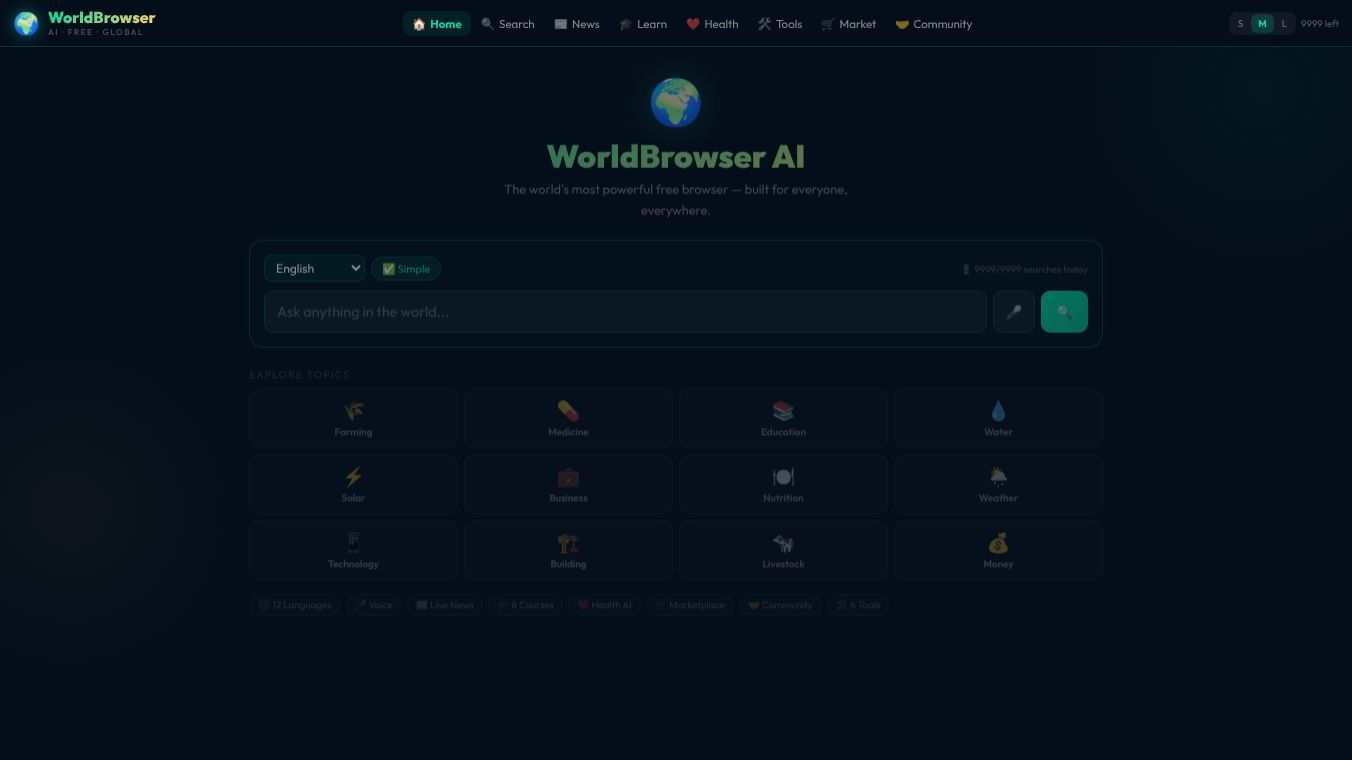Open the Search nav tab
This screenshot has width=1352, height=760.
coord(508,24)
